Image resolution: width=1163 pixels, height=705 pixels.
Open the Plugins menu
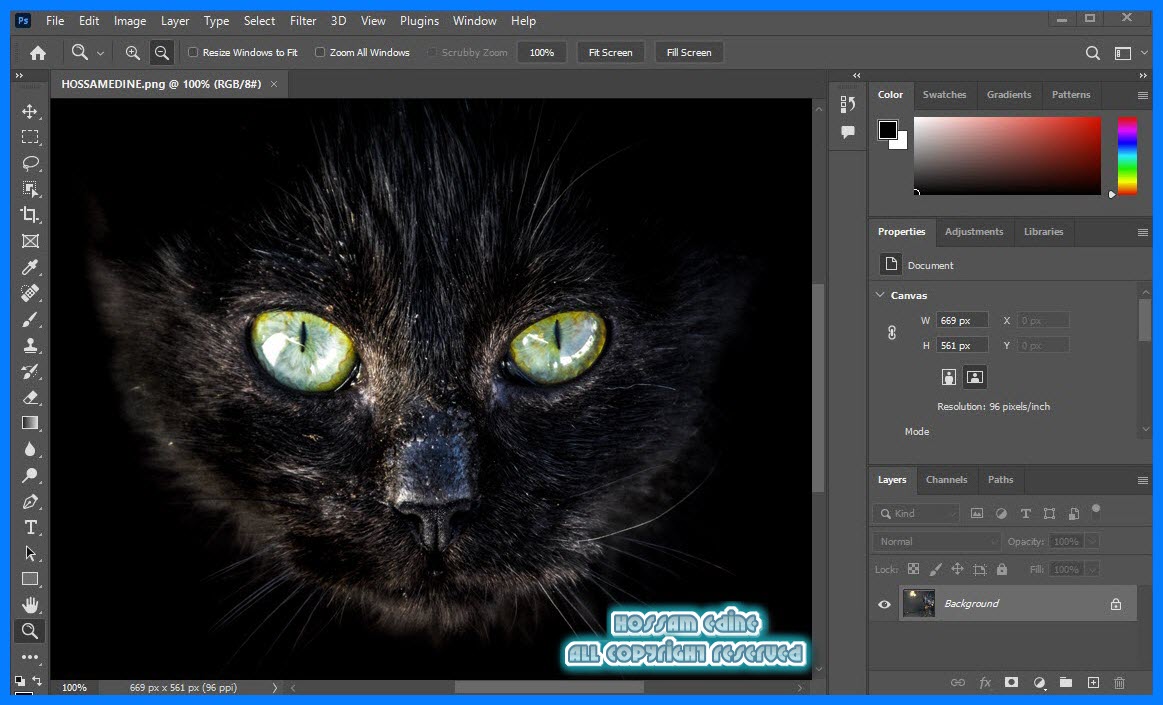coord(419,21)
